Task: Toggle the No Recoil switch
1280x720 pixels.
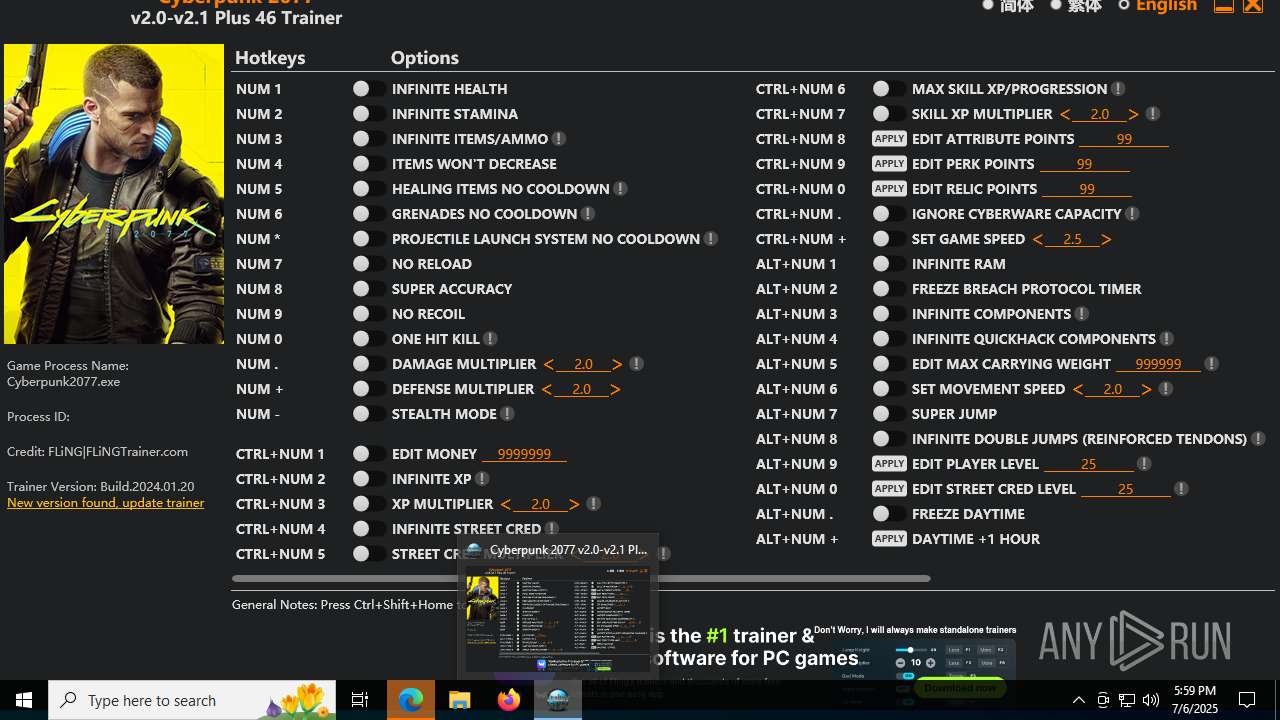Action: pyautogui.click(x=369, y=314)
